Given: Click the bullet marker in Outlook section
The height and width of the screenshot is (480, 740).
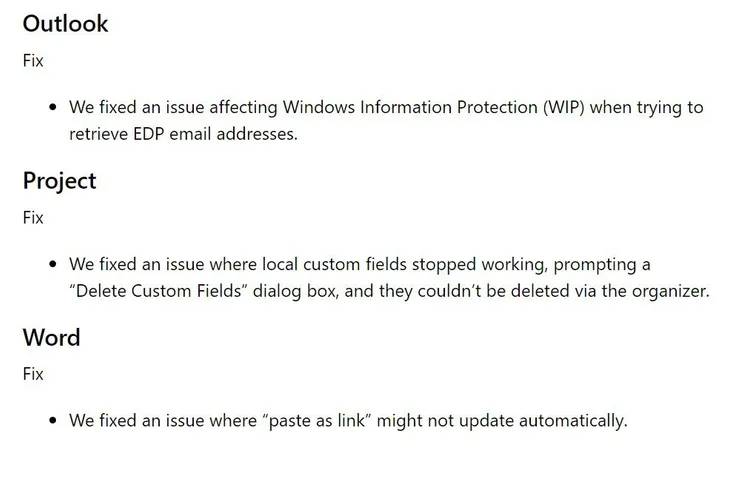Looking at the screenshot, I should click(52, 107).
